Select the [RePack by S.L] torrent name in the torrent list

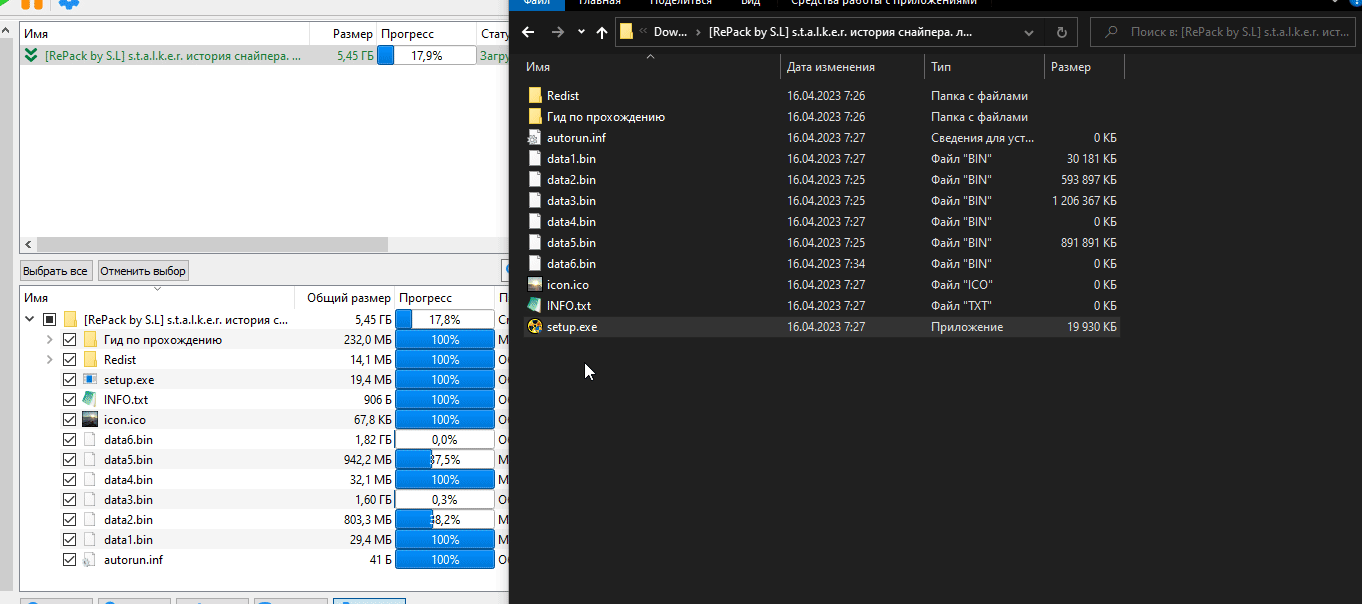tap(172, 56)
